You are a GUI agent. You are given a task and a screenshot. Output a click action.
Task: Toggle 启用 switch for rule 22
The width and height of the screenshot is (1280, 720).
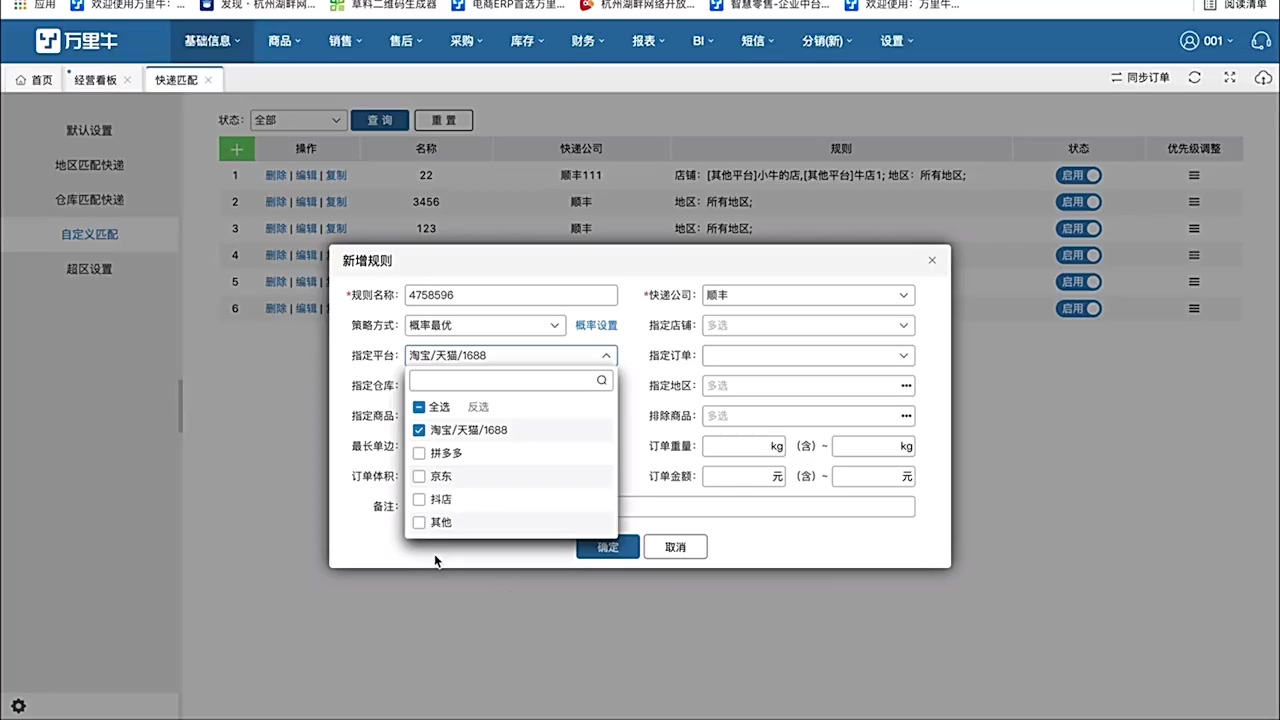click(1079, 175)
